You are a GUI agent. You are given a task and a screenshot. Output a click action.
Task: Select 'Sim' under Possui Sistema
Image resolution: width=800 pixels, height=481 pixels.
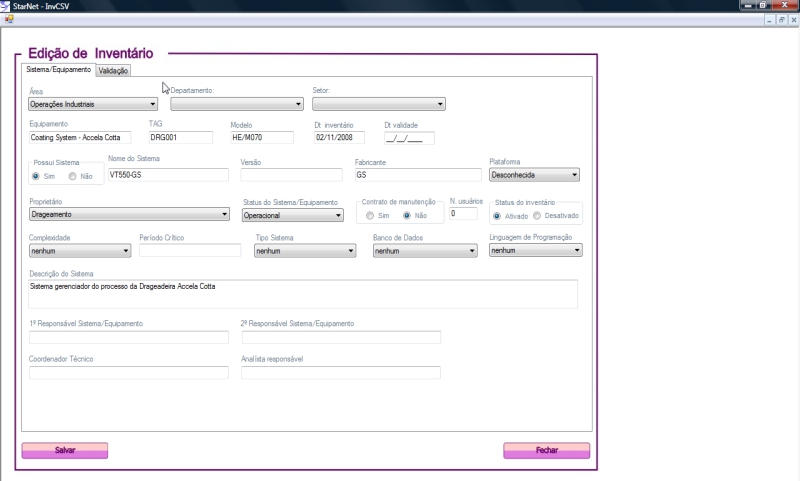(38, 176)
